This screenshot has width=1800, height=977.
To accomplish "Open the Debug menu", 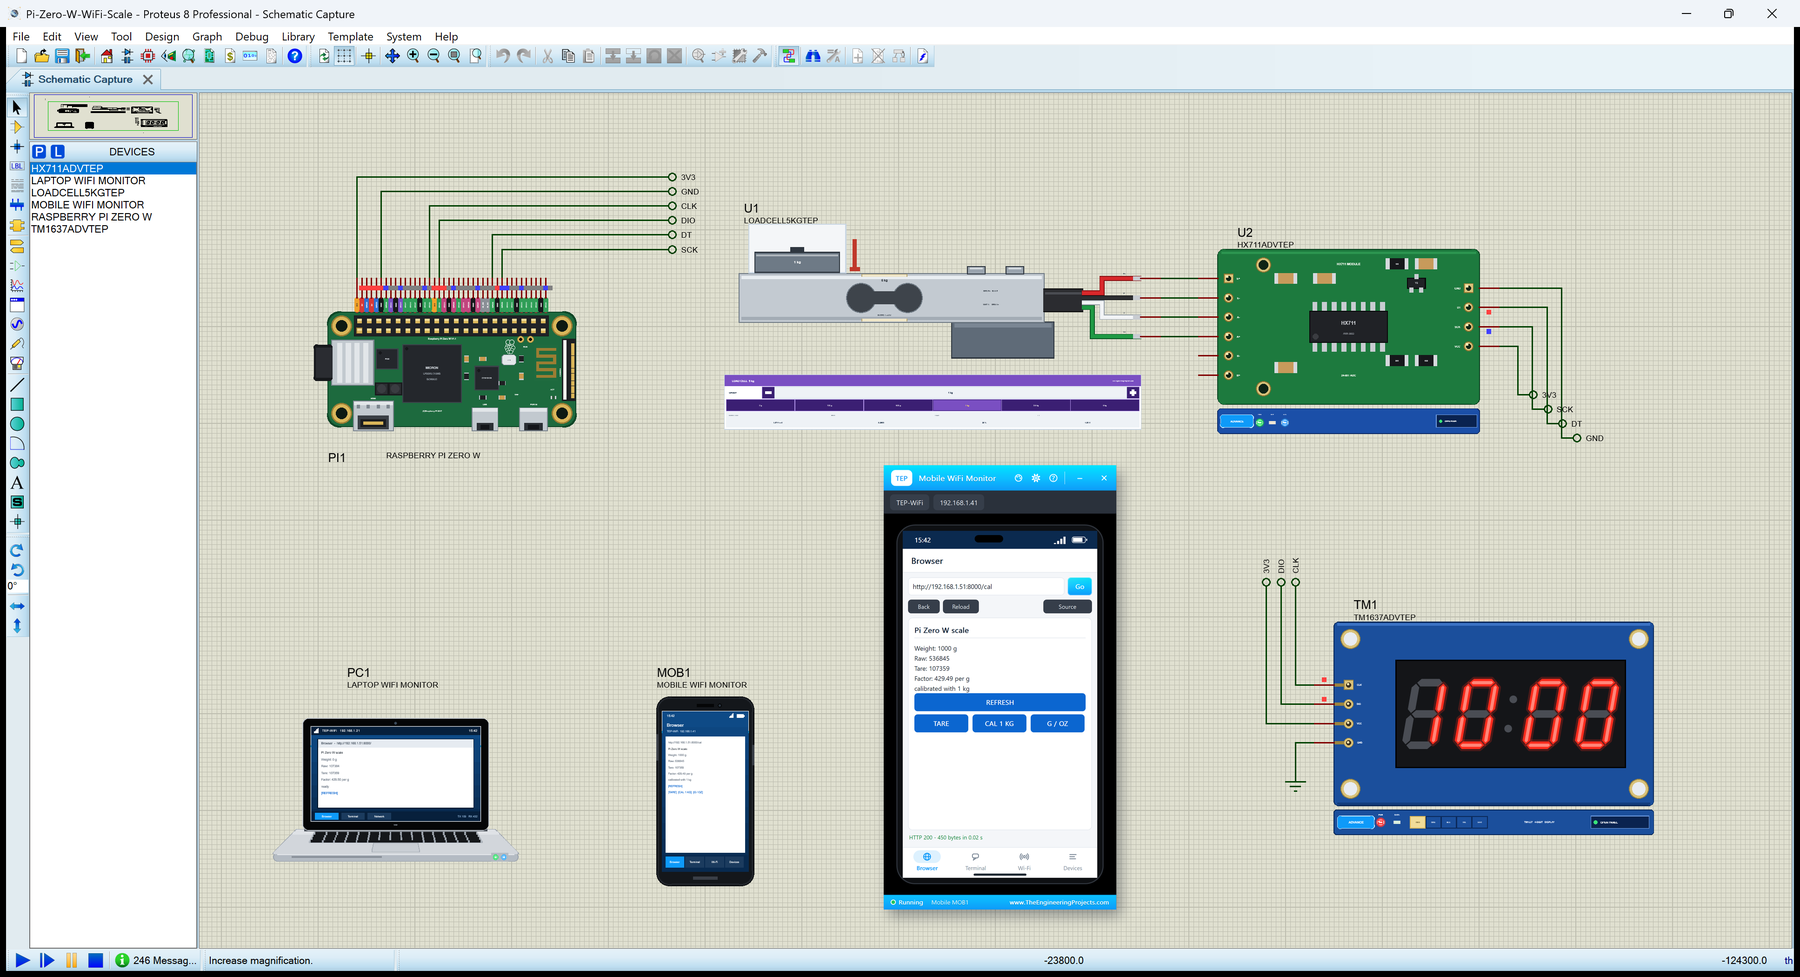I will tap(252, 37).
